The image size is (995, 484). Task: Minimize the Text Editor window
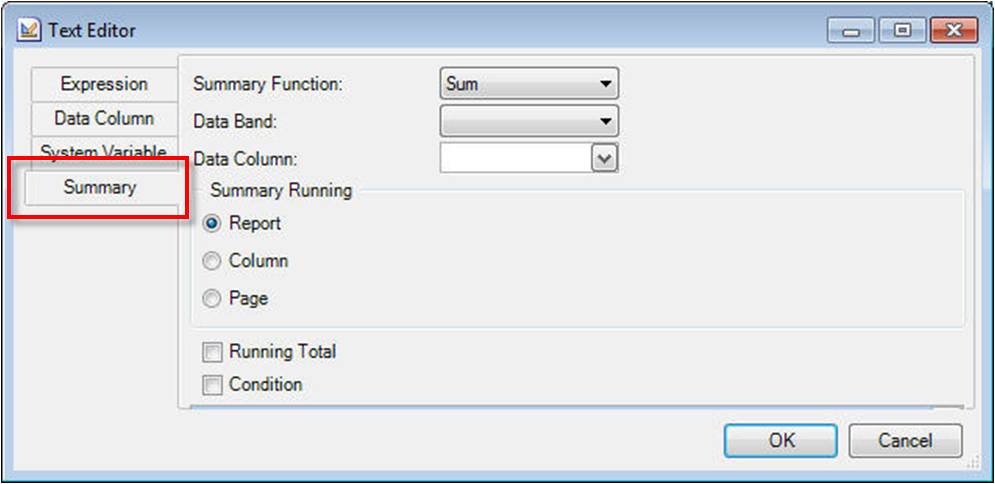[x=853, y=32]
